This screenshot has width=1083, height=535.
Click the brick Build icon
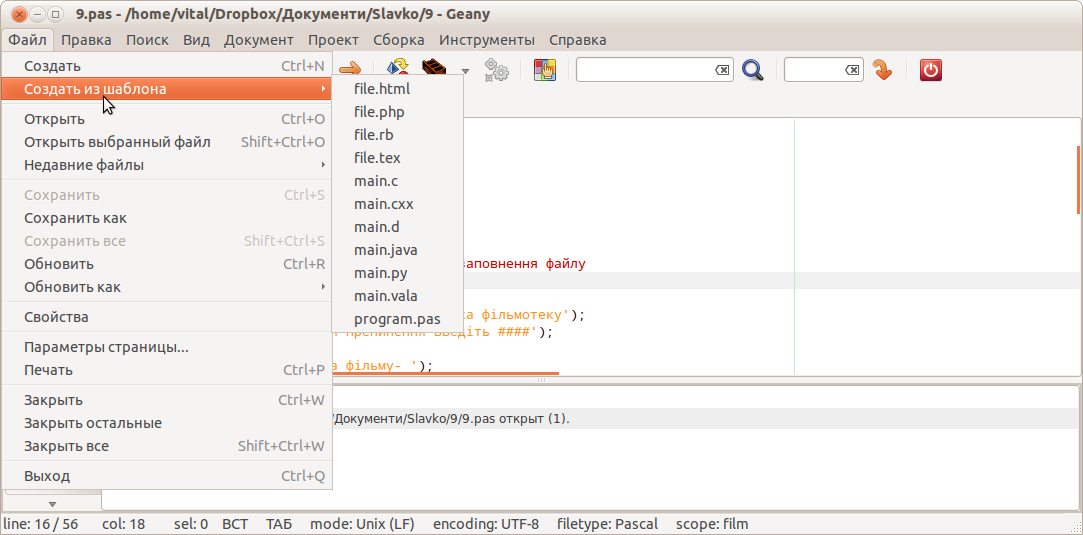pos(434,69)
